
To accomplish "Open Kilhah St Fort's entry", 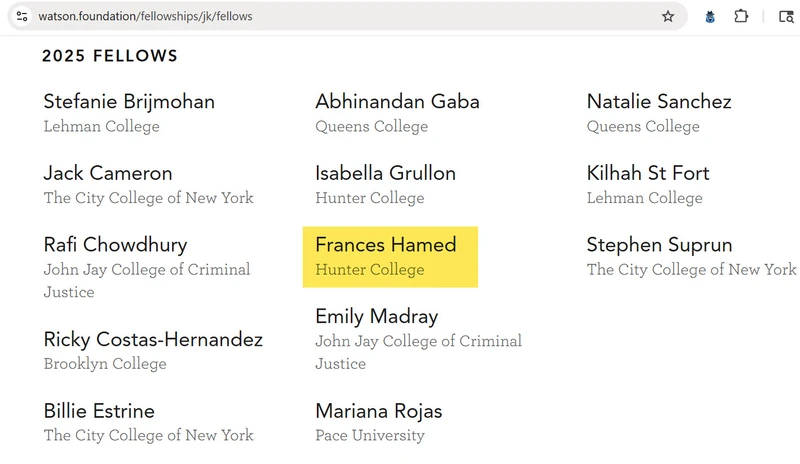I will point(648,173).
